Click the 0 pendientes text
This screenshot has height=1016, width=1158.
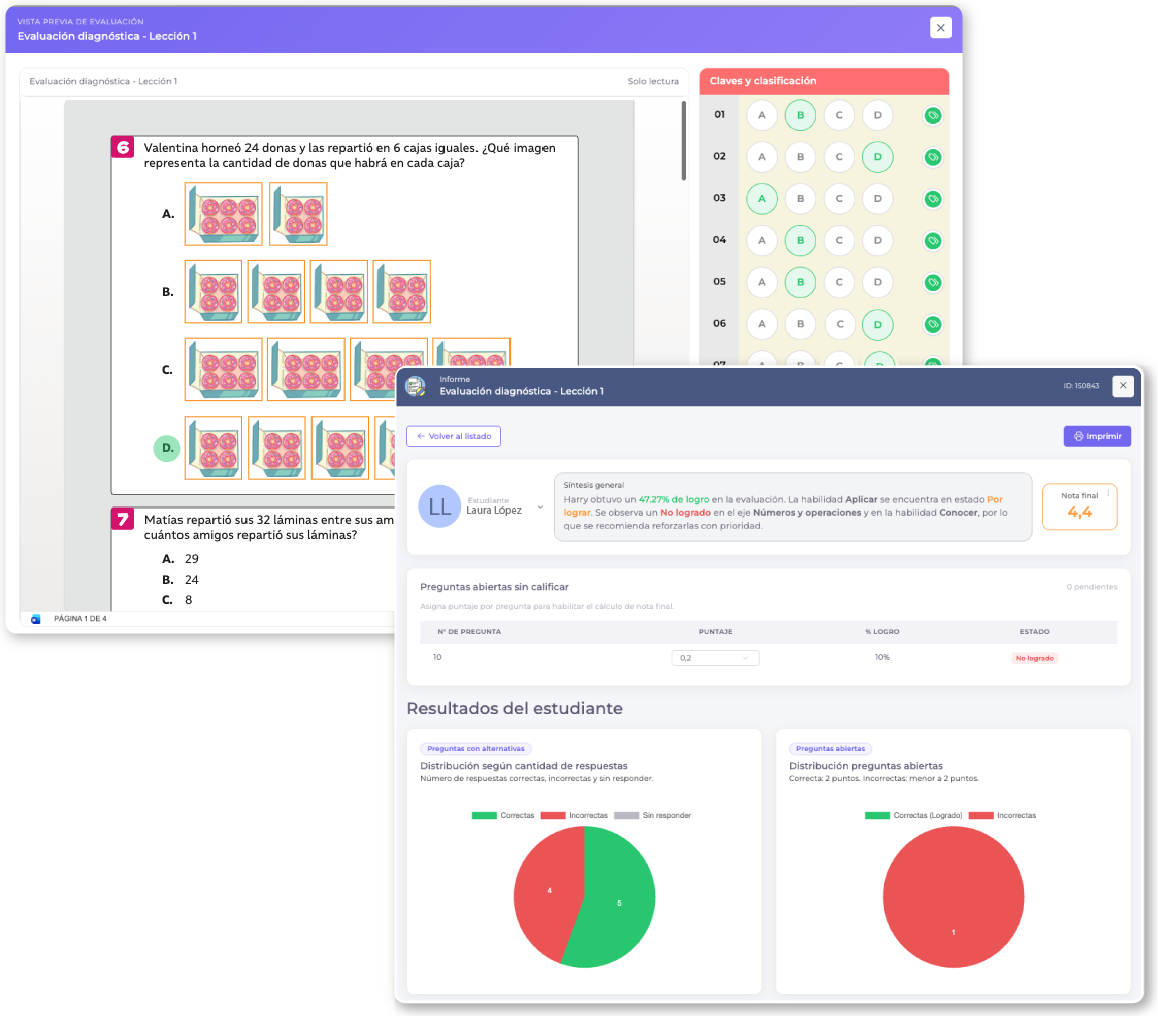pos(1092,587)
